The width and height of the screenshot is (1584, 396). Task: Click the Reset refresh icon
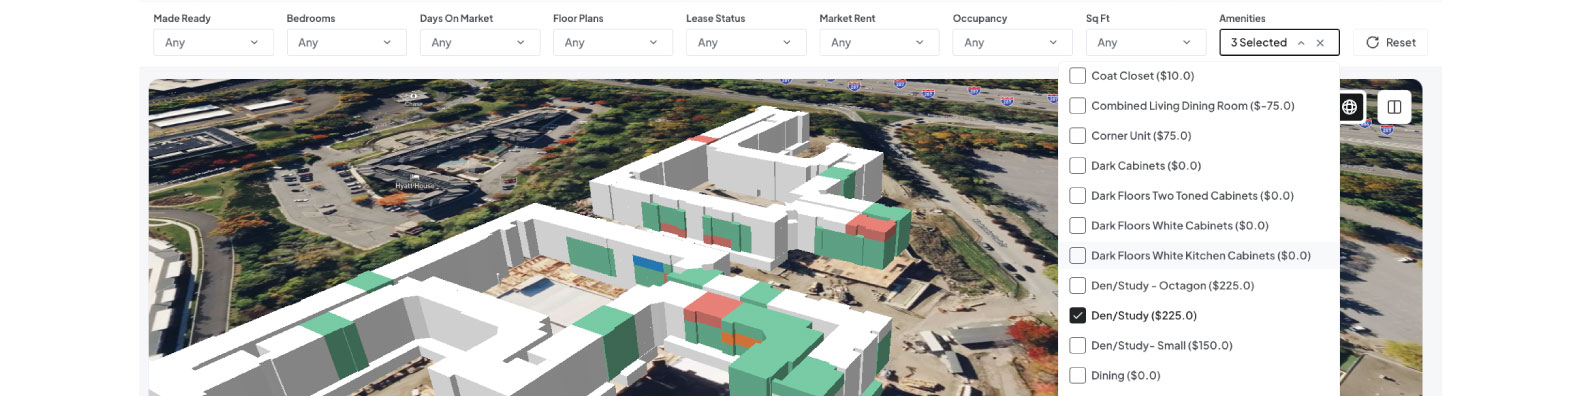pyautogui.click(x=1372, y=43)
